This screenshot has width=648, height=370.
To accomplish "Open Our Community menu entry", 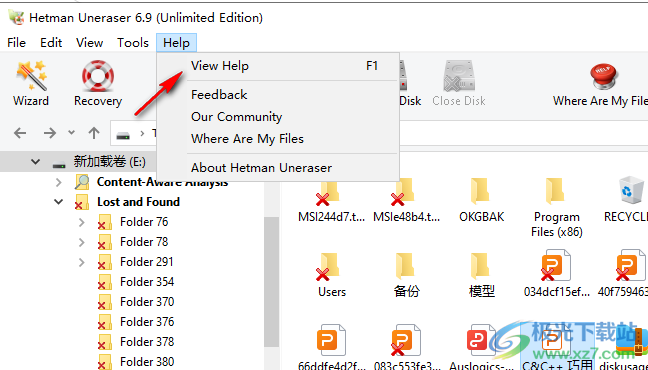I will (x=278, y=117).
